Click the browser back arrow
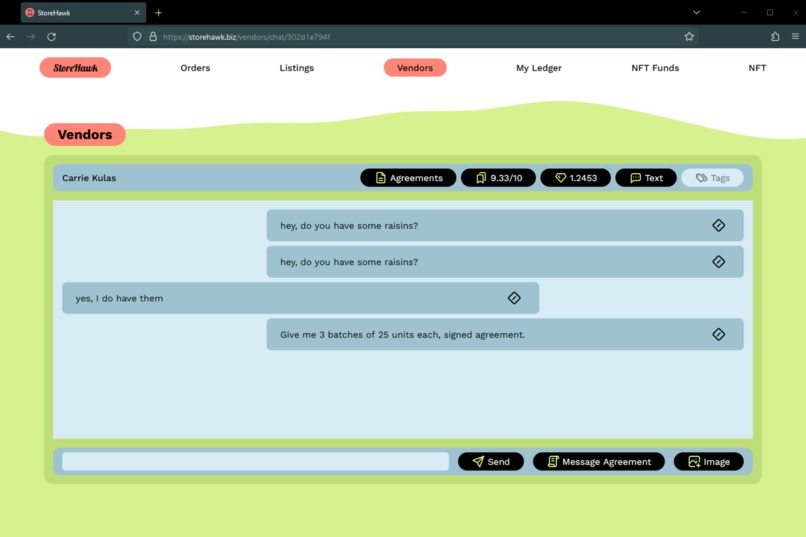This screenshot has height=537, width=806. (x=10, y=36)
